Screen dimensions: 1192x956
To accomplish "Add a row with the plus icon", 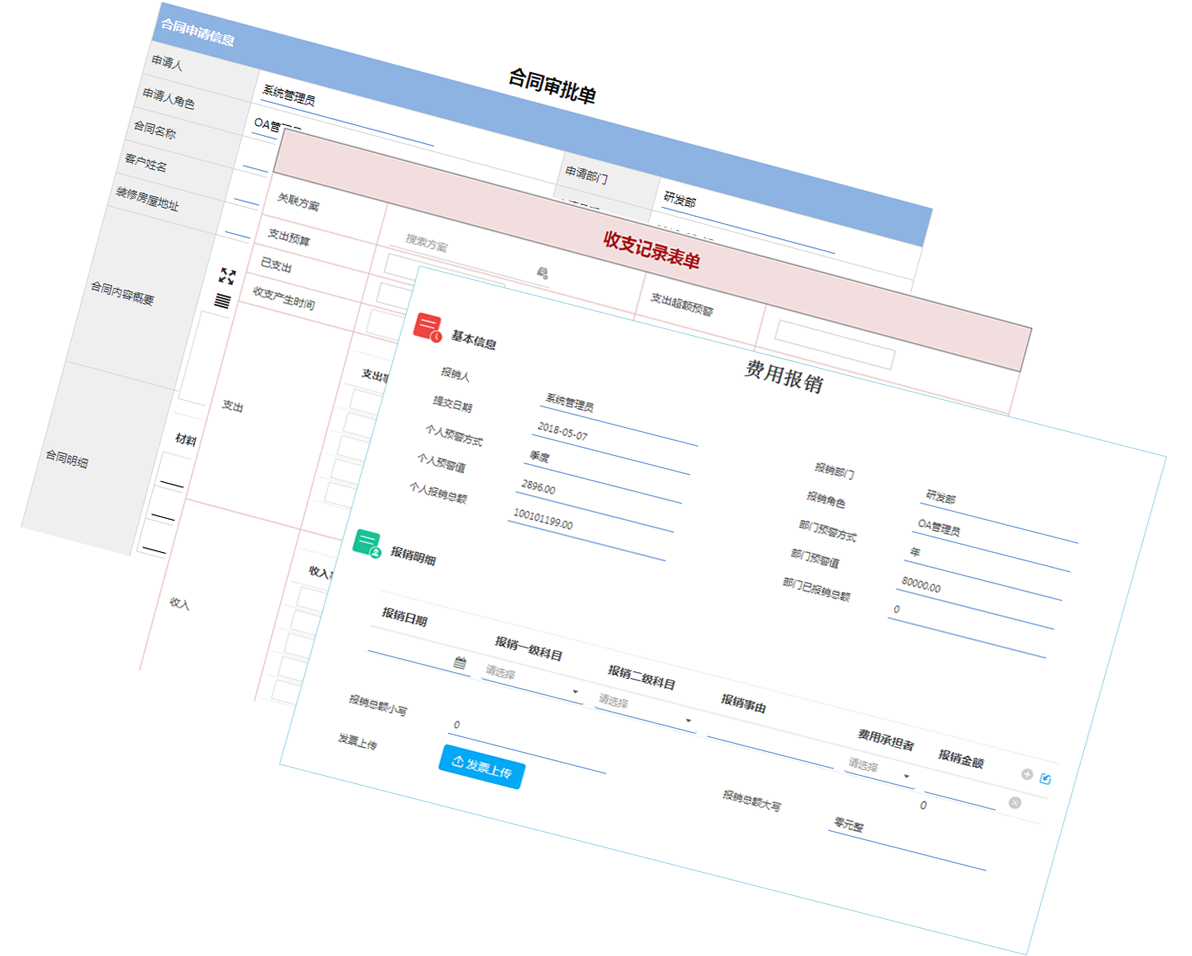I will [x=1026, y=774].
